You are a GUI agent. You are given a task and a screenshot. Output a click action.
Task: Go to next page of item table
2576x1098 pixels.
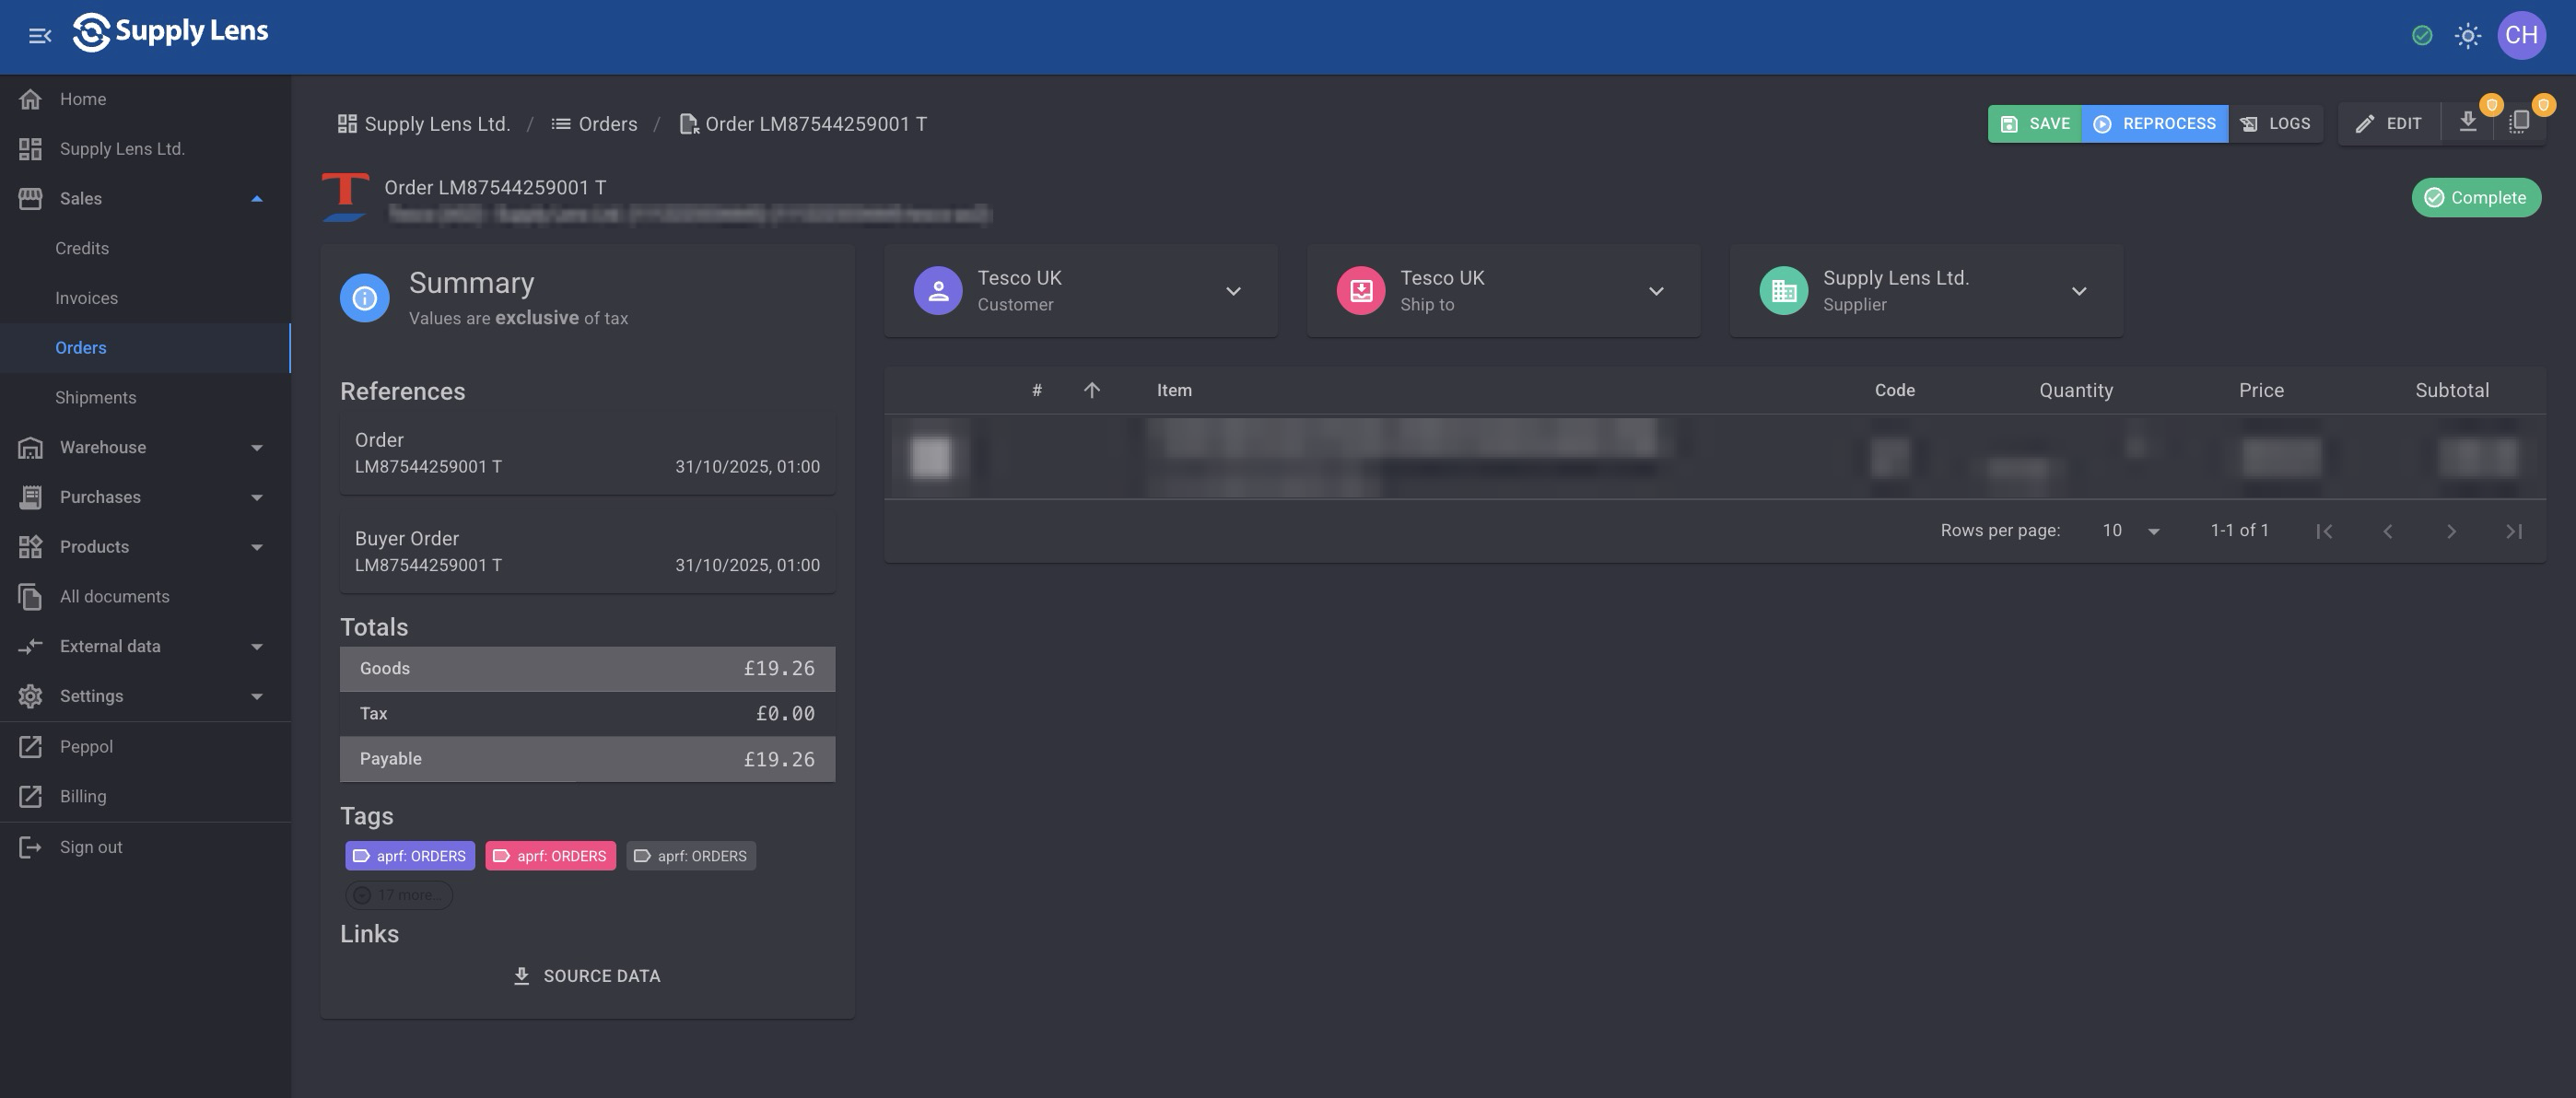(2451, 531)
